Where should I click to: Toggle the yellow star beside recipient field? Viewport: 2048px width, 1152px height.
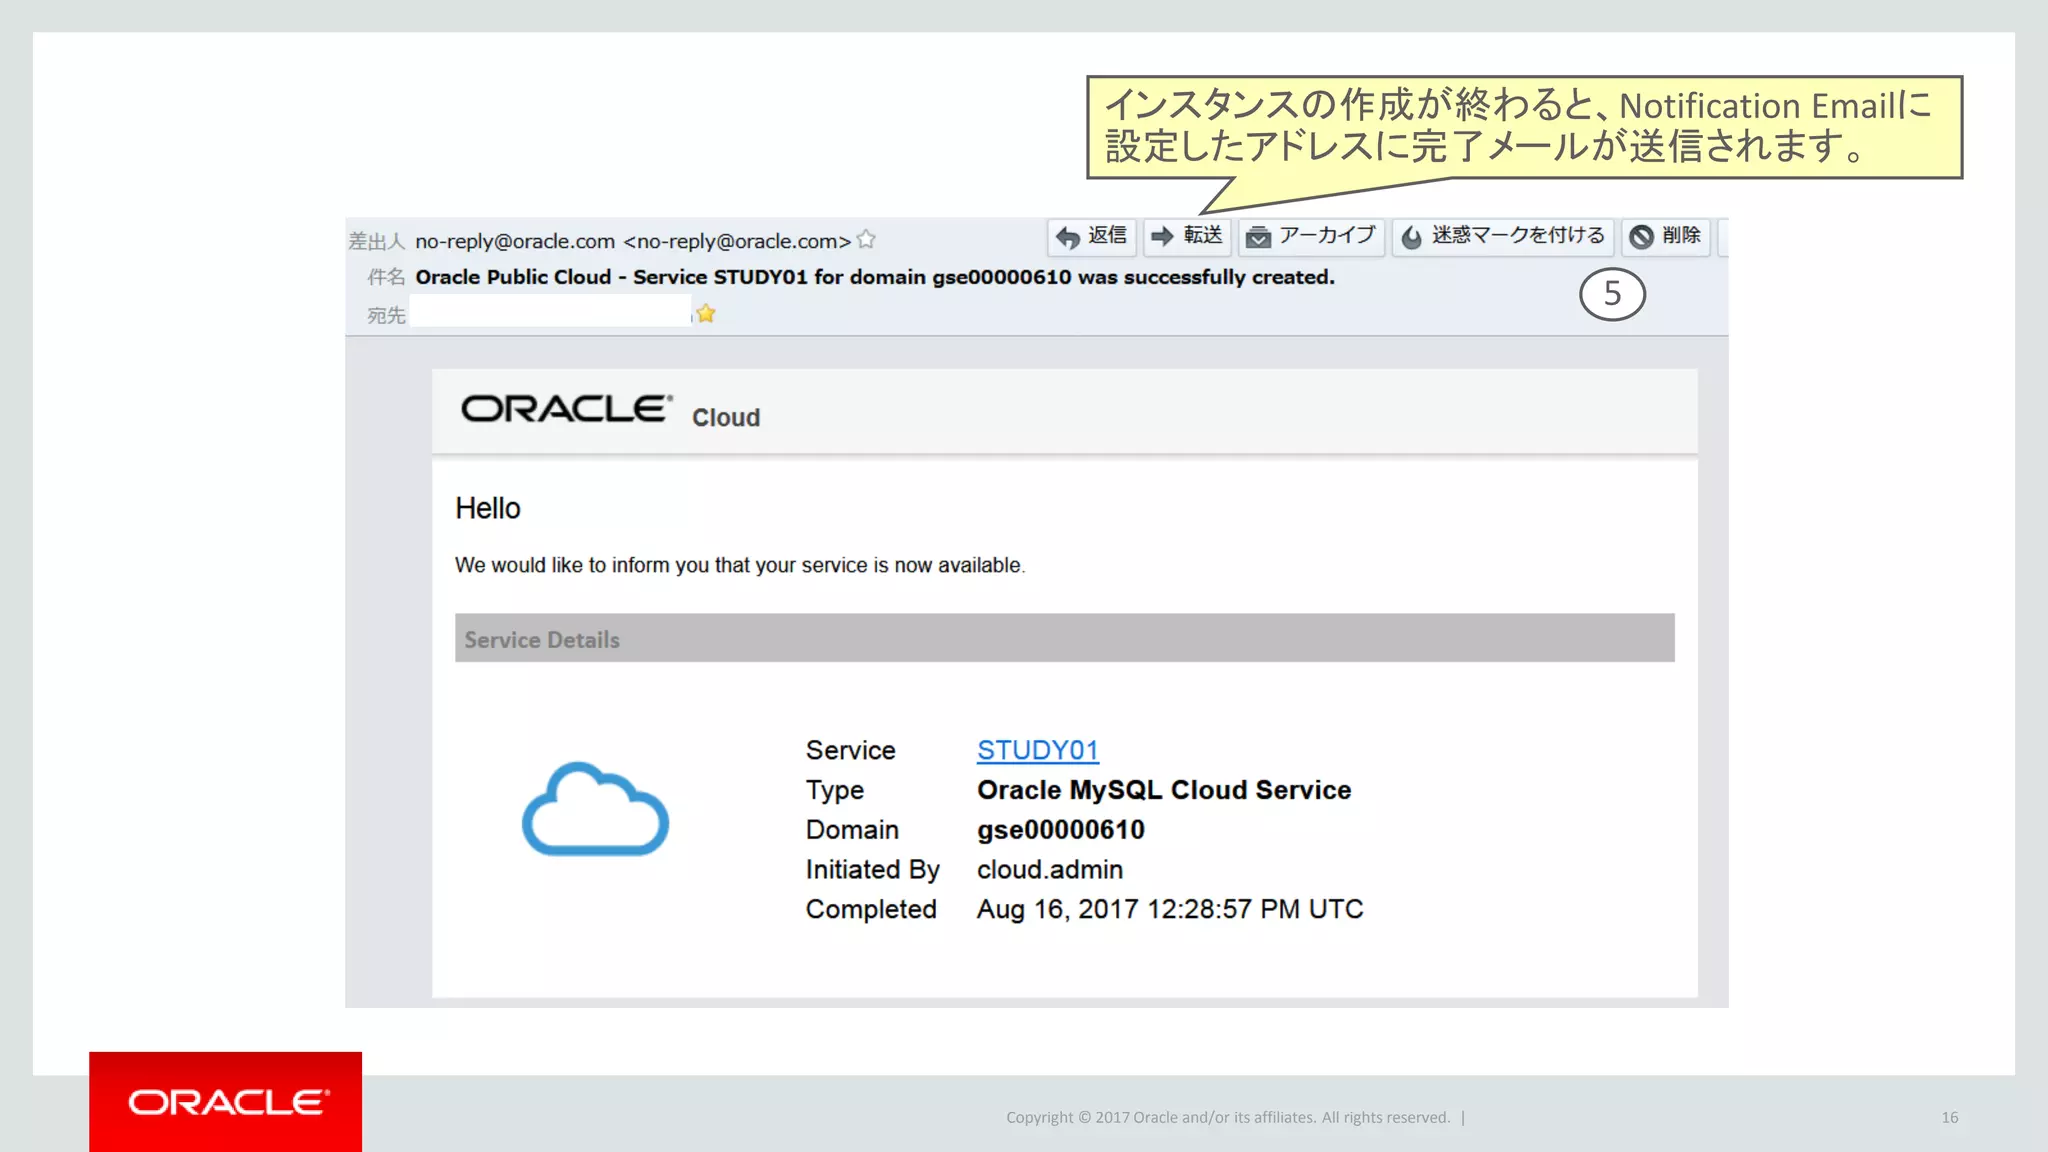click(706, 314)
